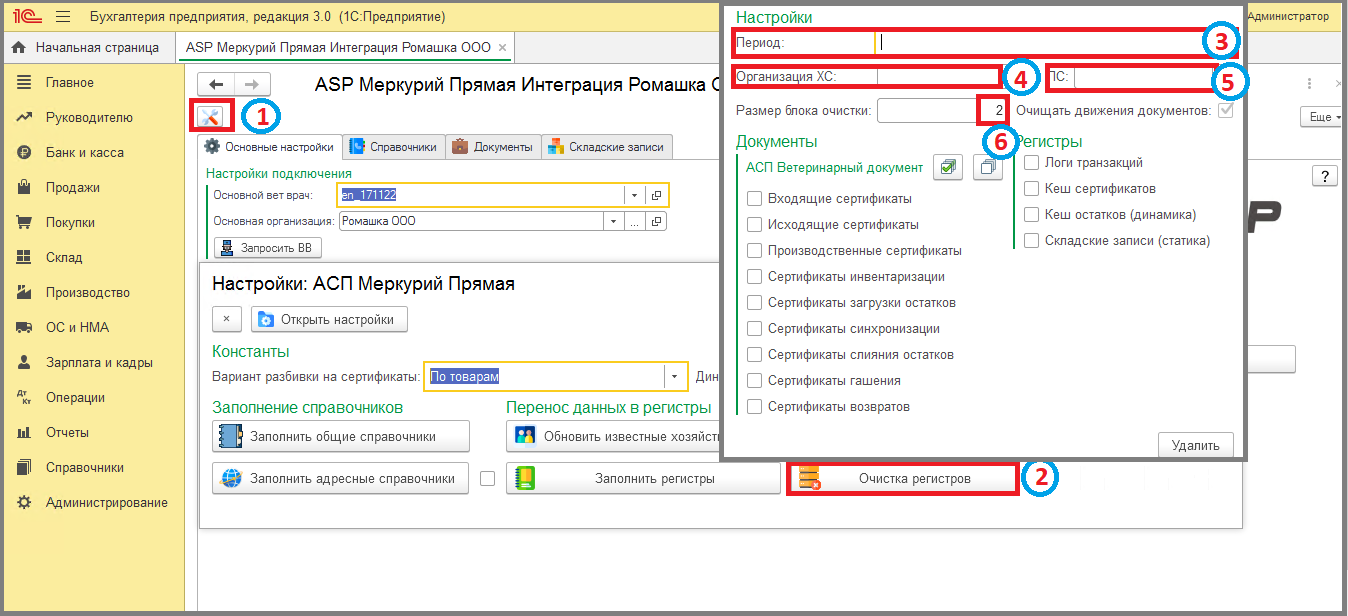Click Заполнить регистры button
The height and width of the screenshot is (616, 1348).
click(x=643, y=478)
